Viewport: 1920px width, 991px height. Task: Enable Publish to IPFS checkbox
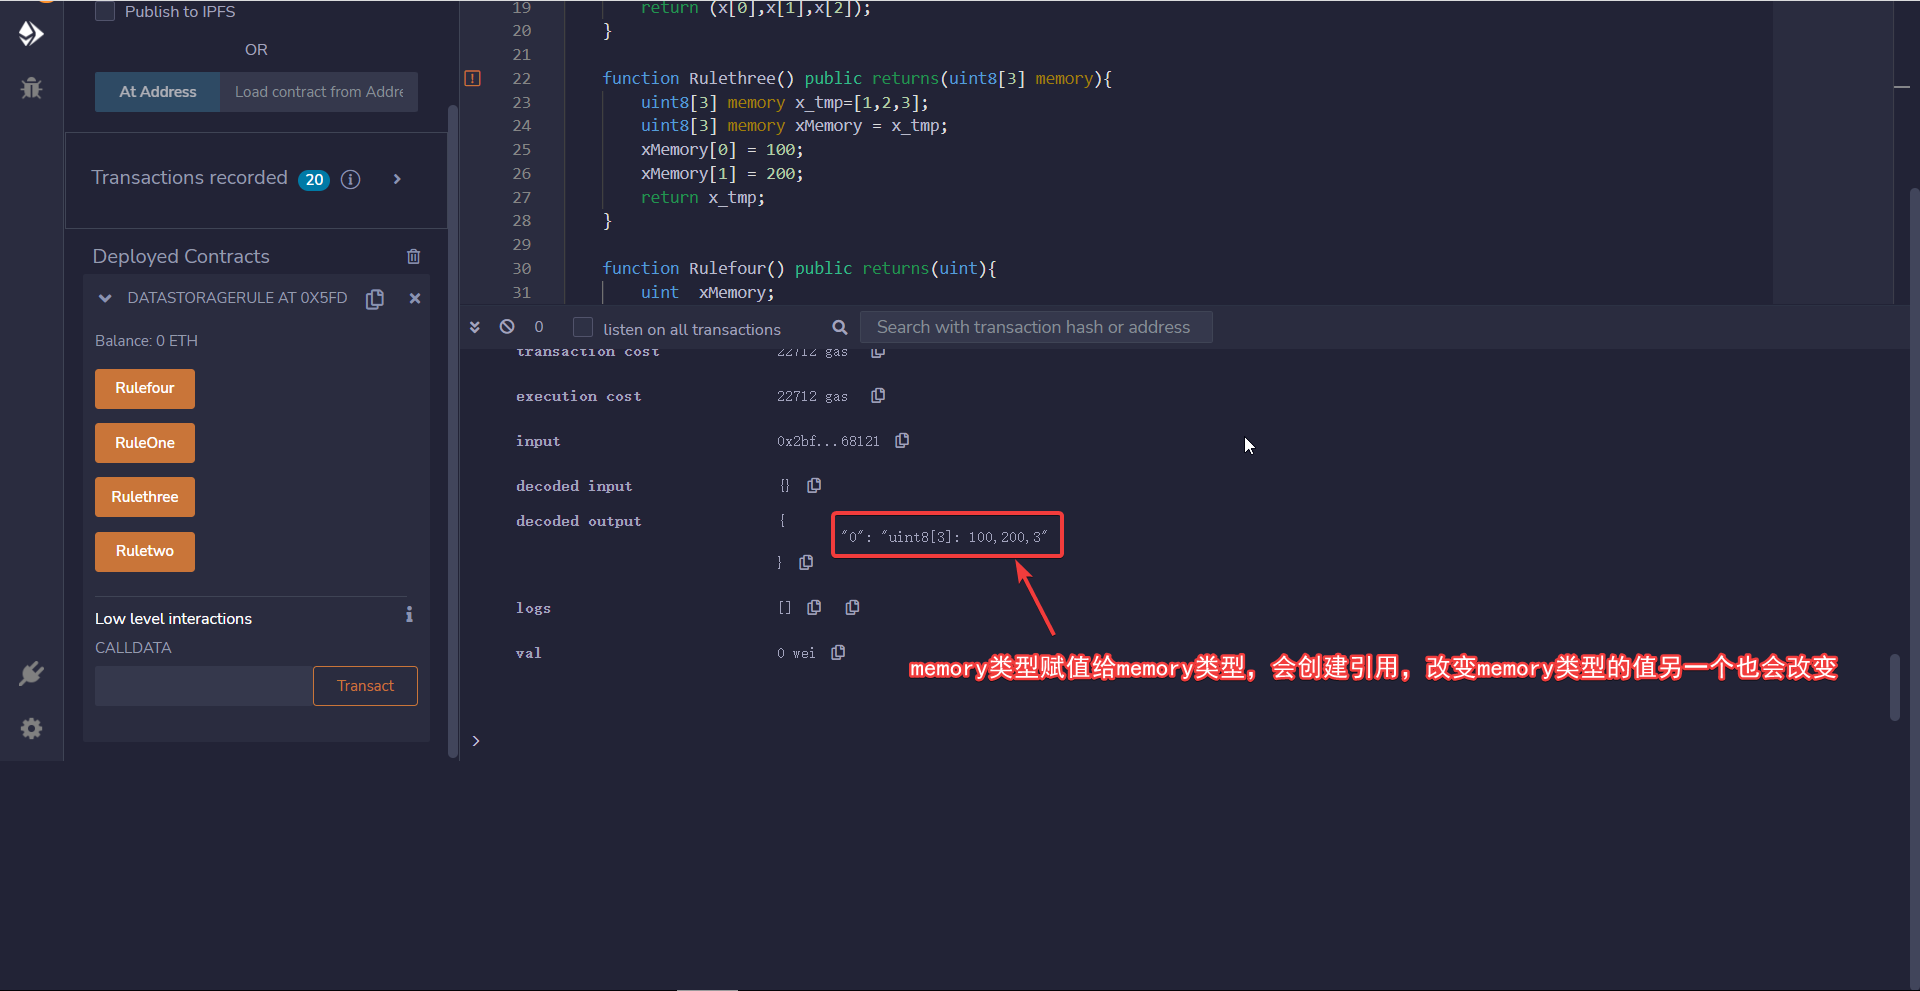point(105,12)
